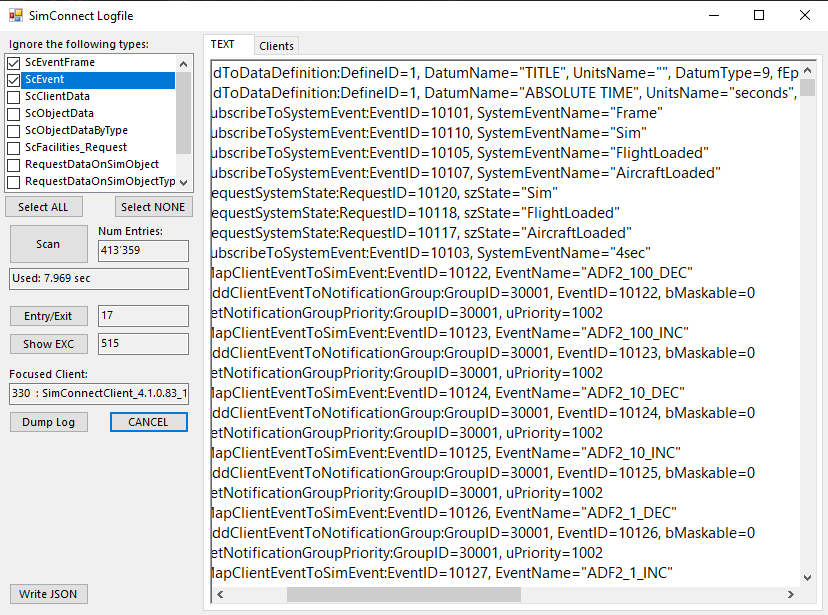Select the EventName="ADF2_100_DEC" log line
Screen dimensions: 828x615
(452, 273)
